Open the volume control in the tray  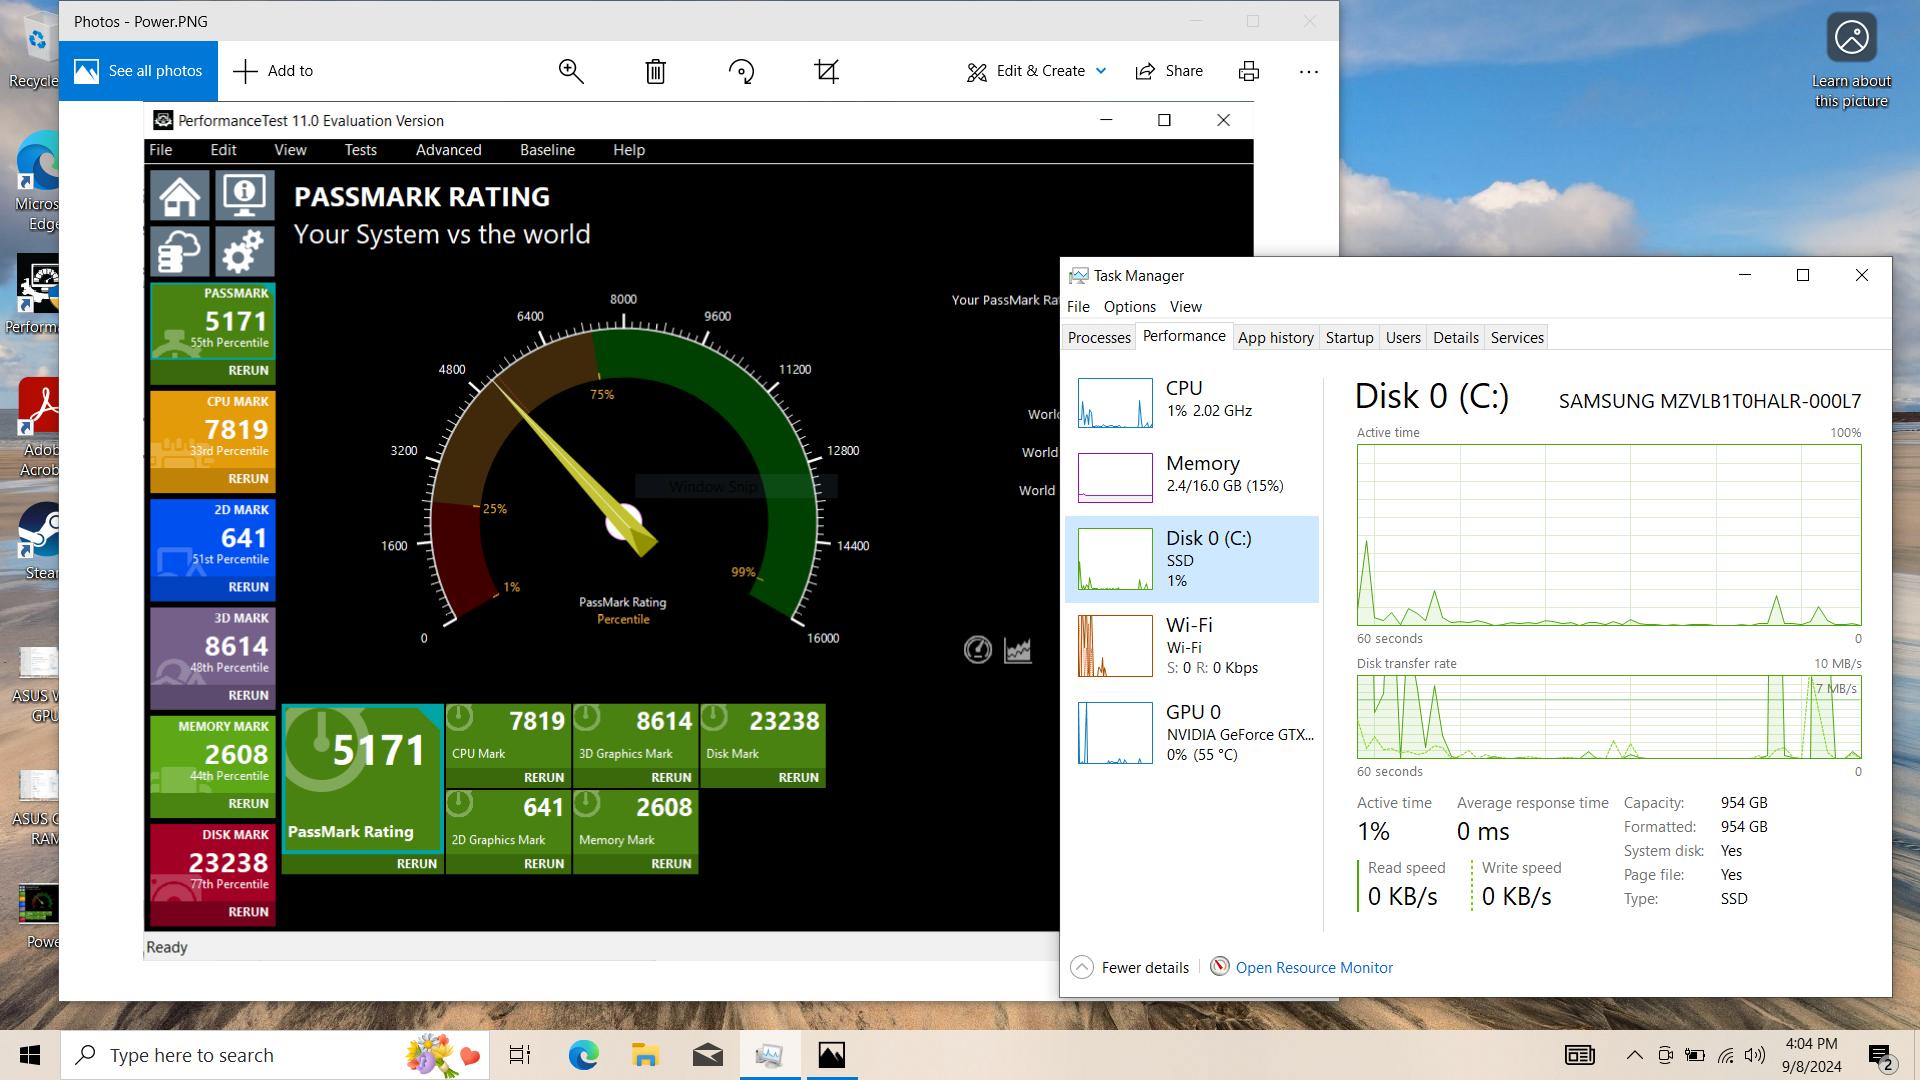point(1755,1055)
